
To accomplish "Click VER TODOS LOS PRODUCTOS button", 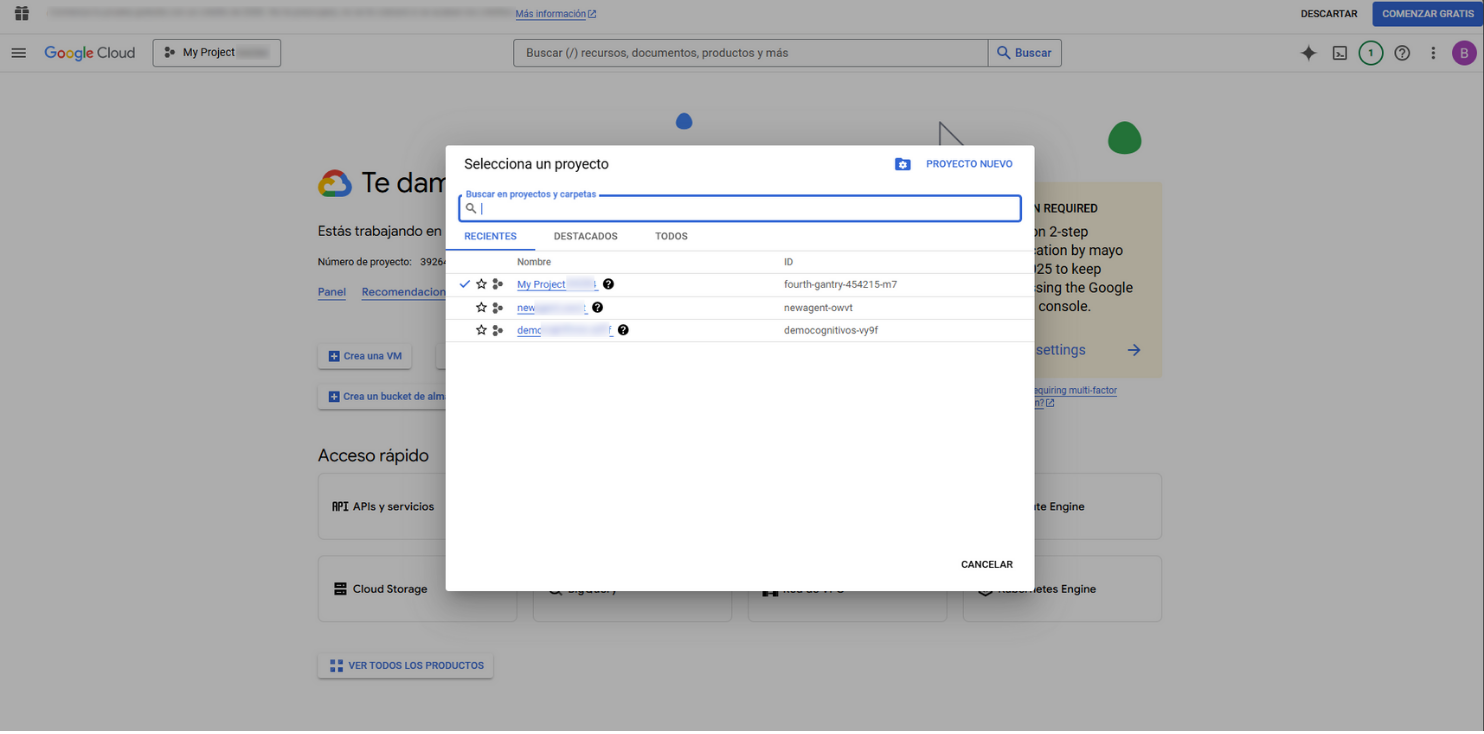I will [x=406, y=666].
